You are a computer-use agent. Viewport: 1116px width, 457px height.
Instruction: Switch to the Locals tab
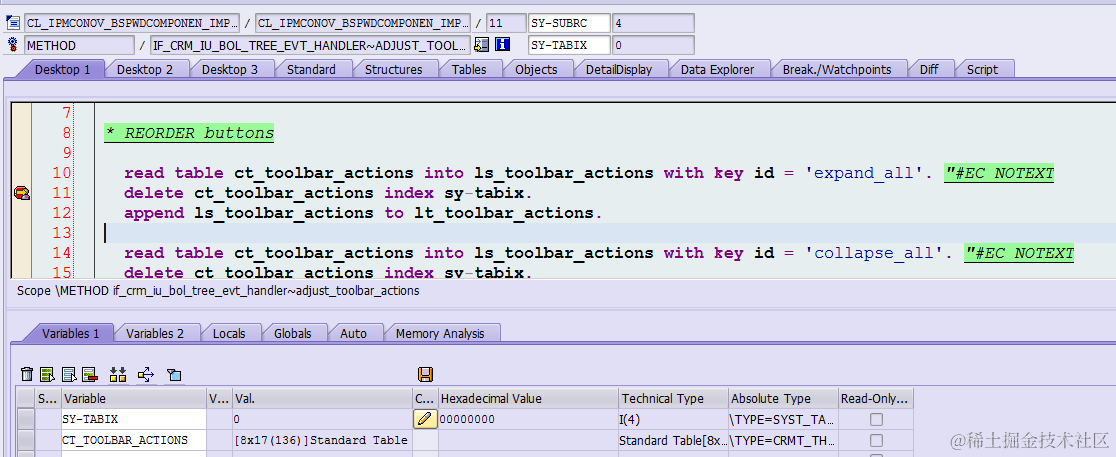229,333
